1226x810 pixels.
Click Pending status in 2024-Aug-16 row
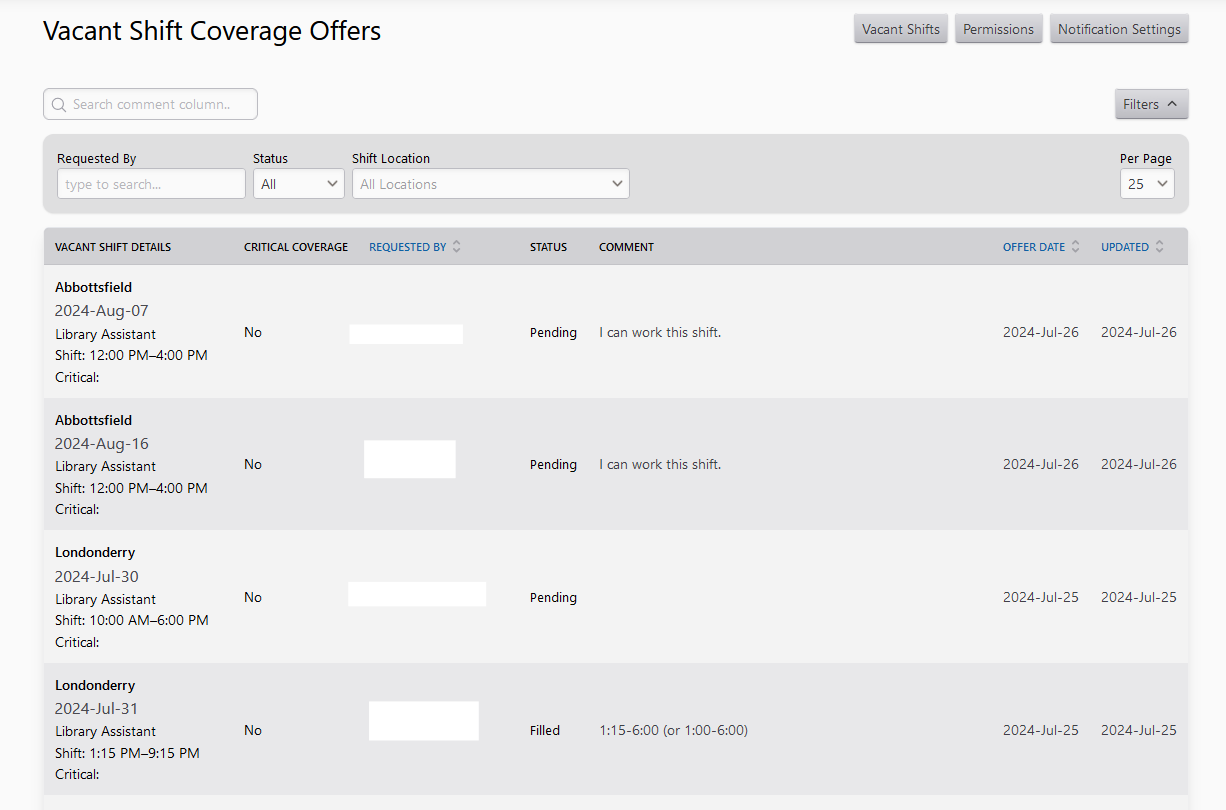coord(553,464)
